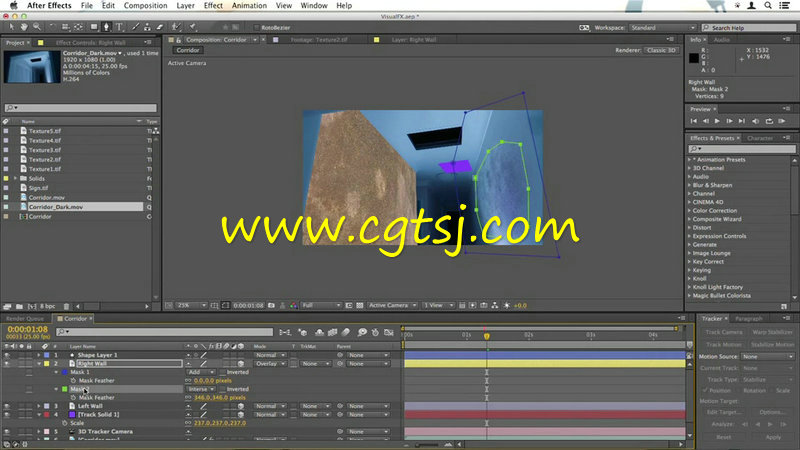The height and width of the screenshot is (450, 800).
Task: Toggle Mask Feather stopwatch under Mask 1
Action: click(73, 381)
